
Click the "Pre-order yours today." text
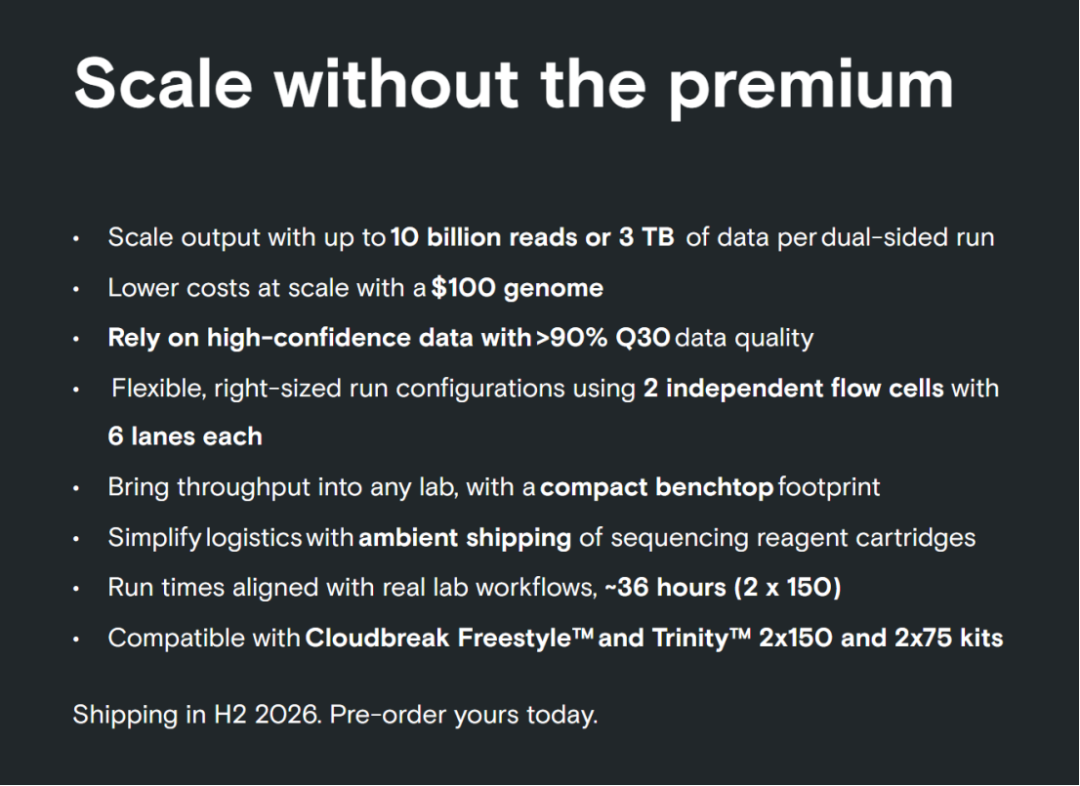(x=463, y=716)
